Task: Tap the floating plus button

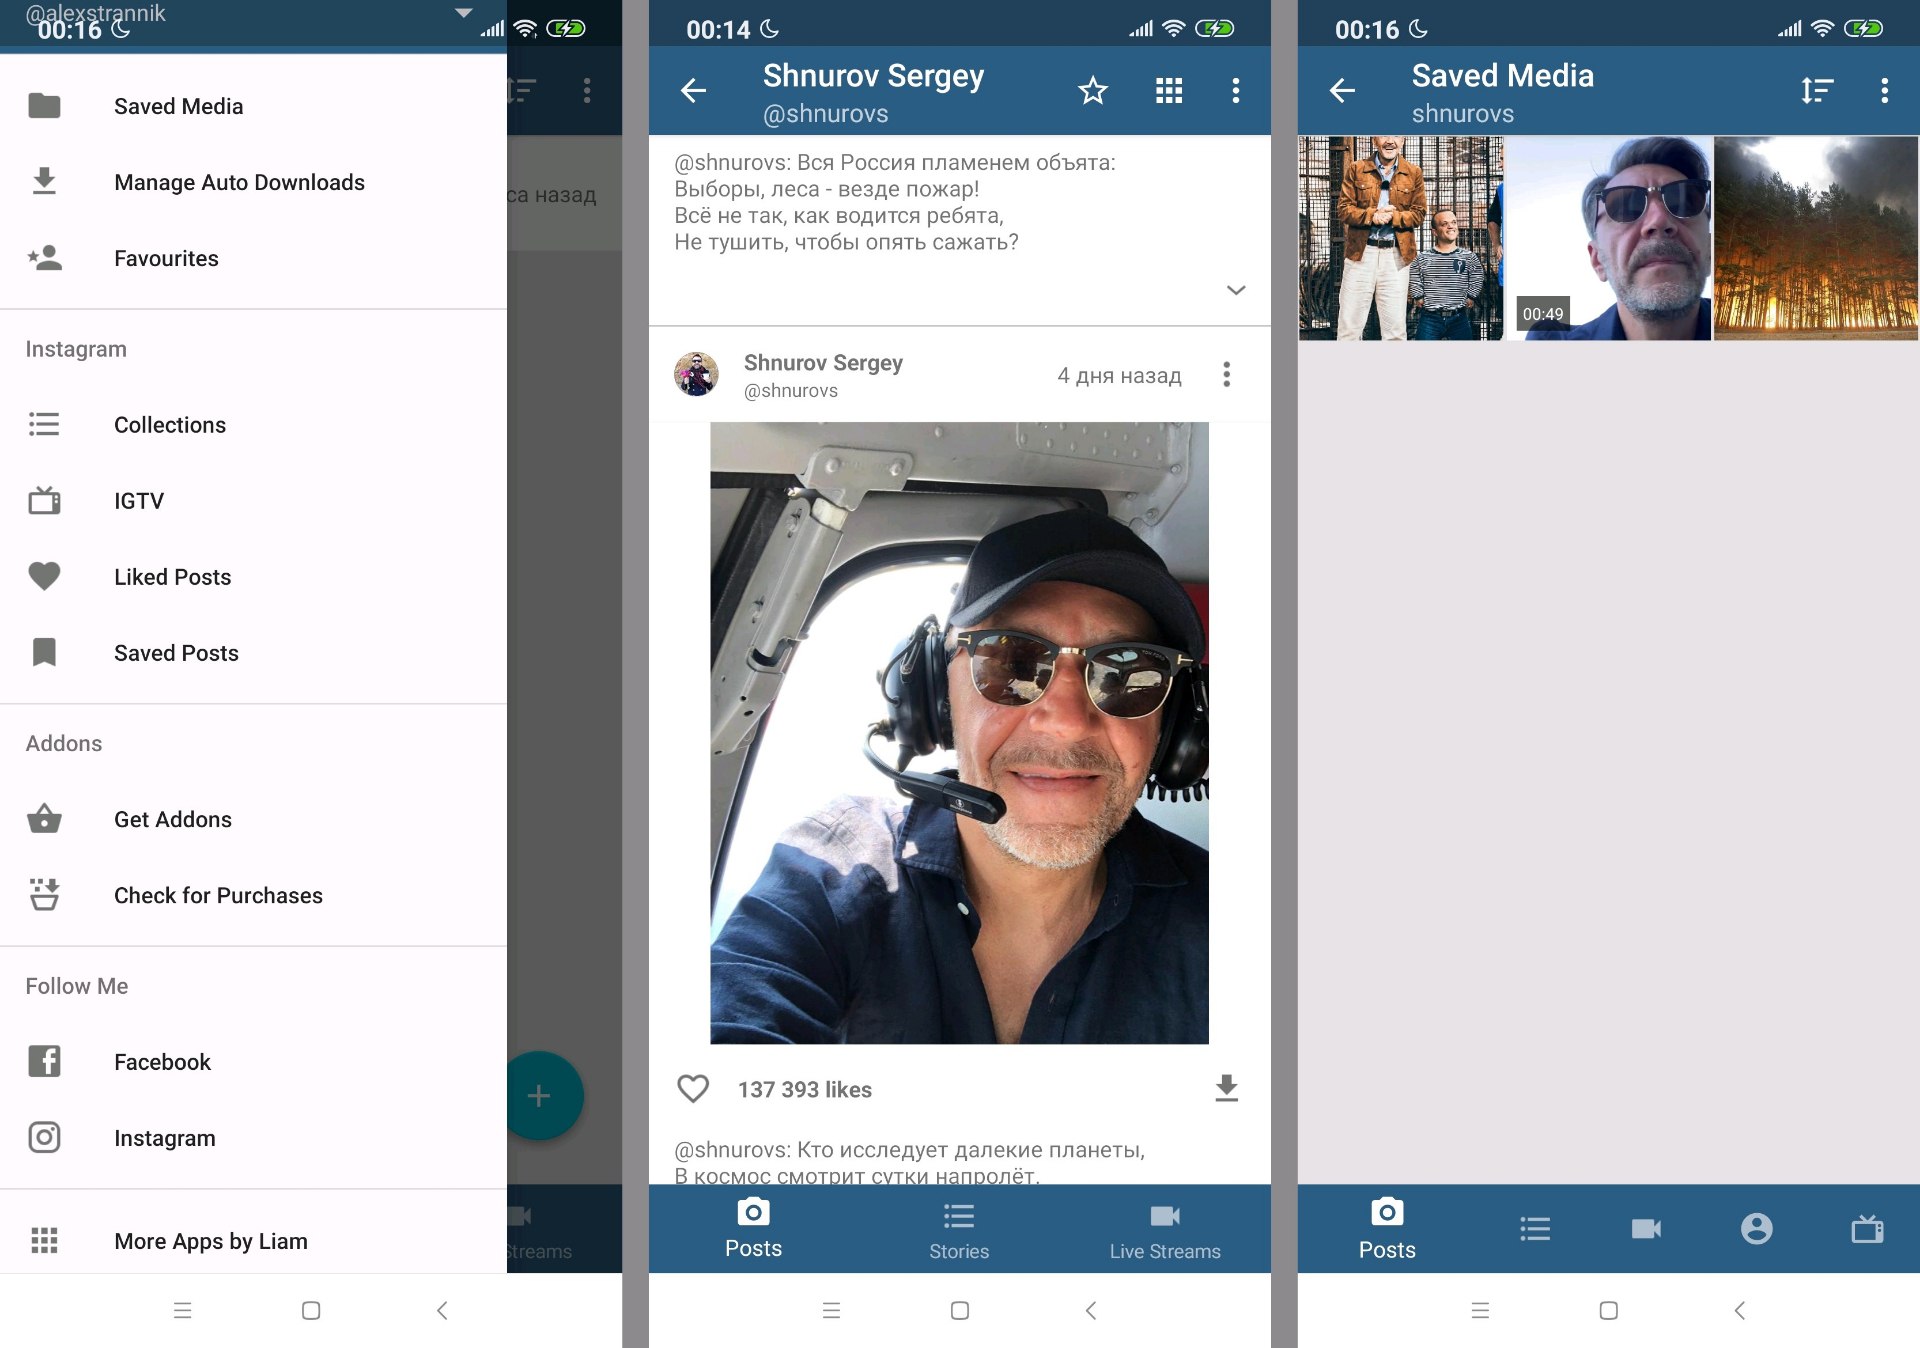Action: click(x=539, y=1096)
